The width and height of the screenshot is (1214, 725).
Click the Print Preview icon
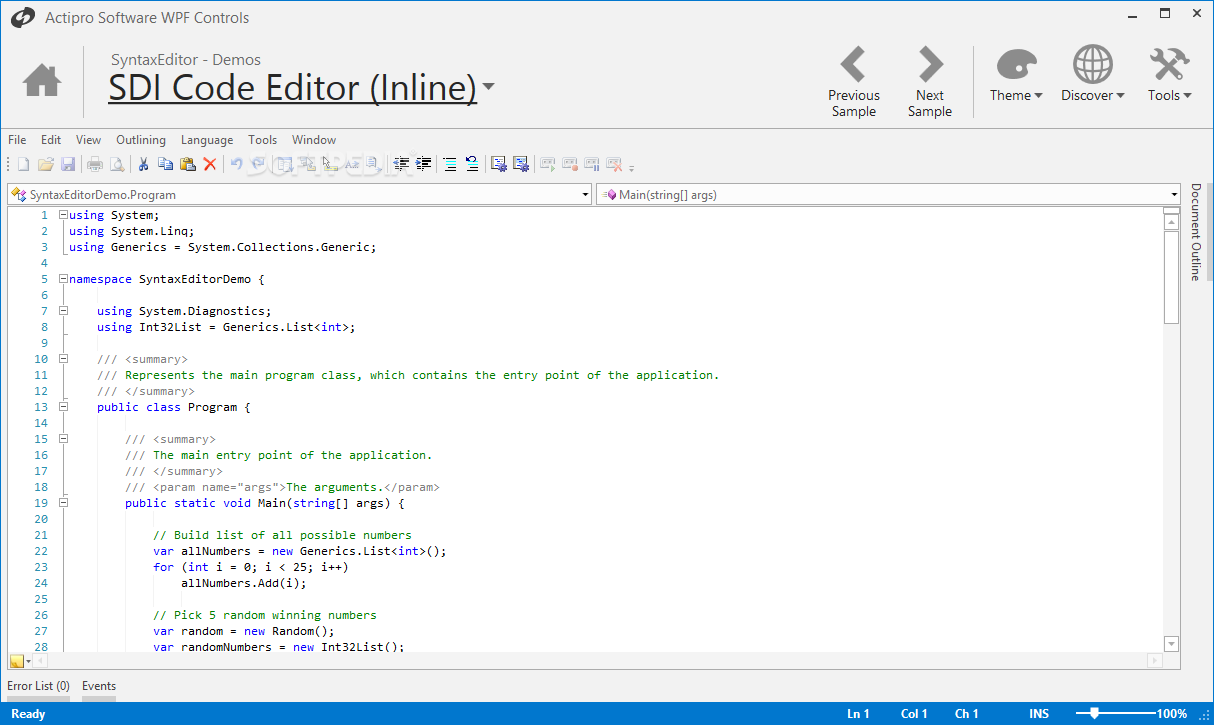point(117,164)
